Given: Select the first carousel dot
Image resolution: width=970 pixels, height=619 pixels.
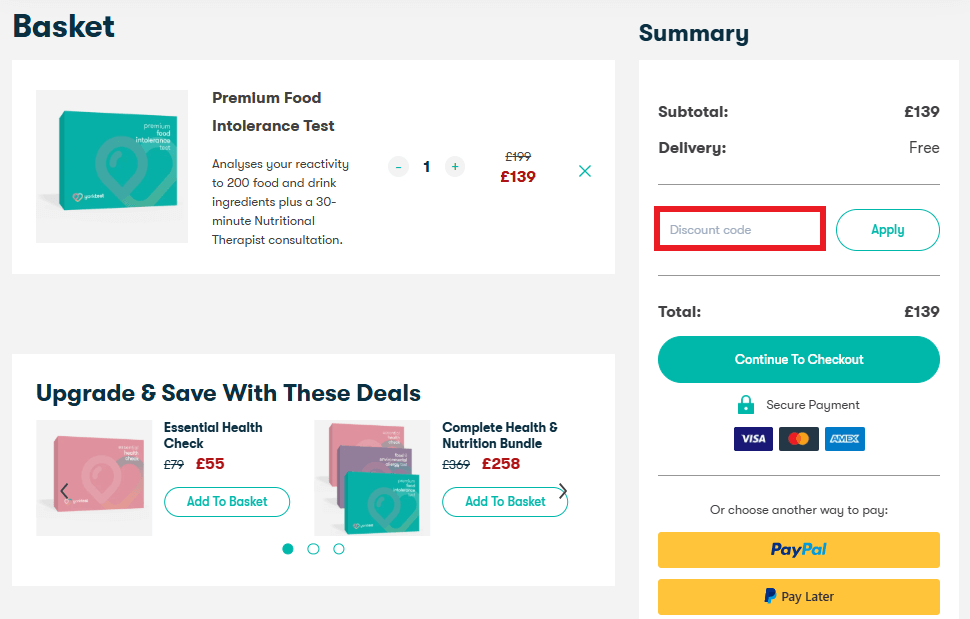Looking at the screenshot, I should click(288, 549).
